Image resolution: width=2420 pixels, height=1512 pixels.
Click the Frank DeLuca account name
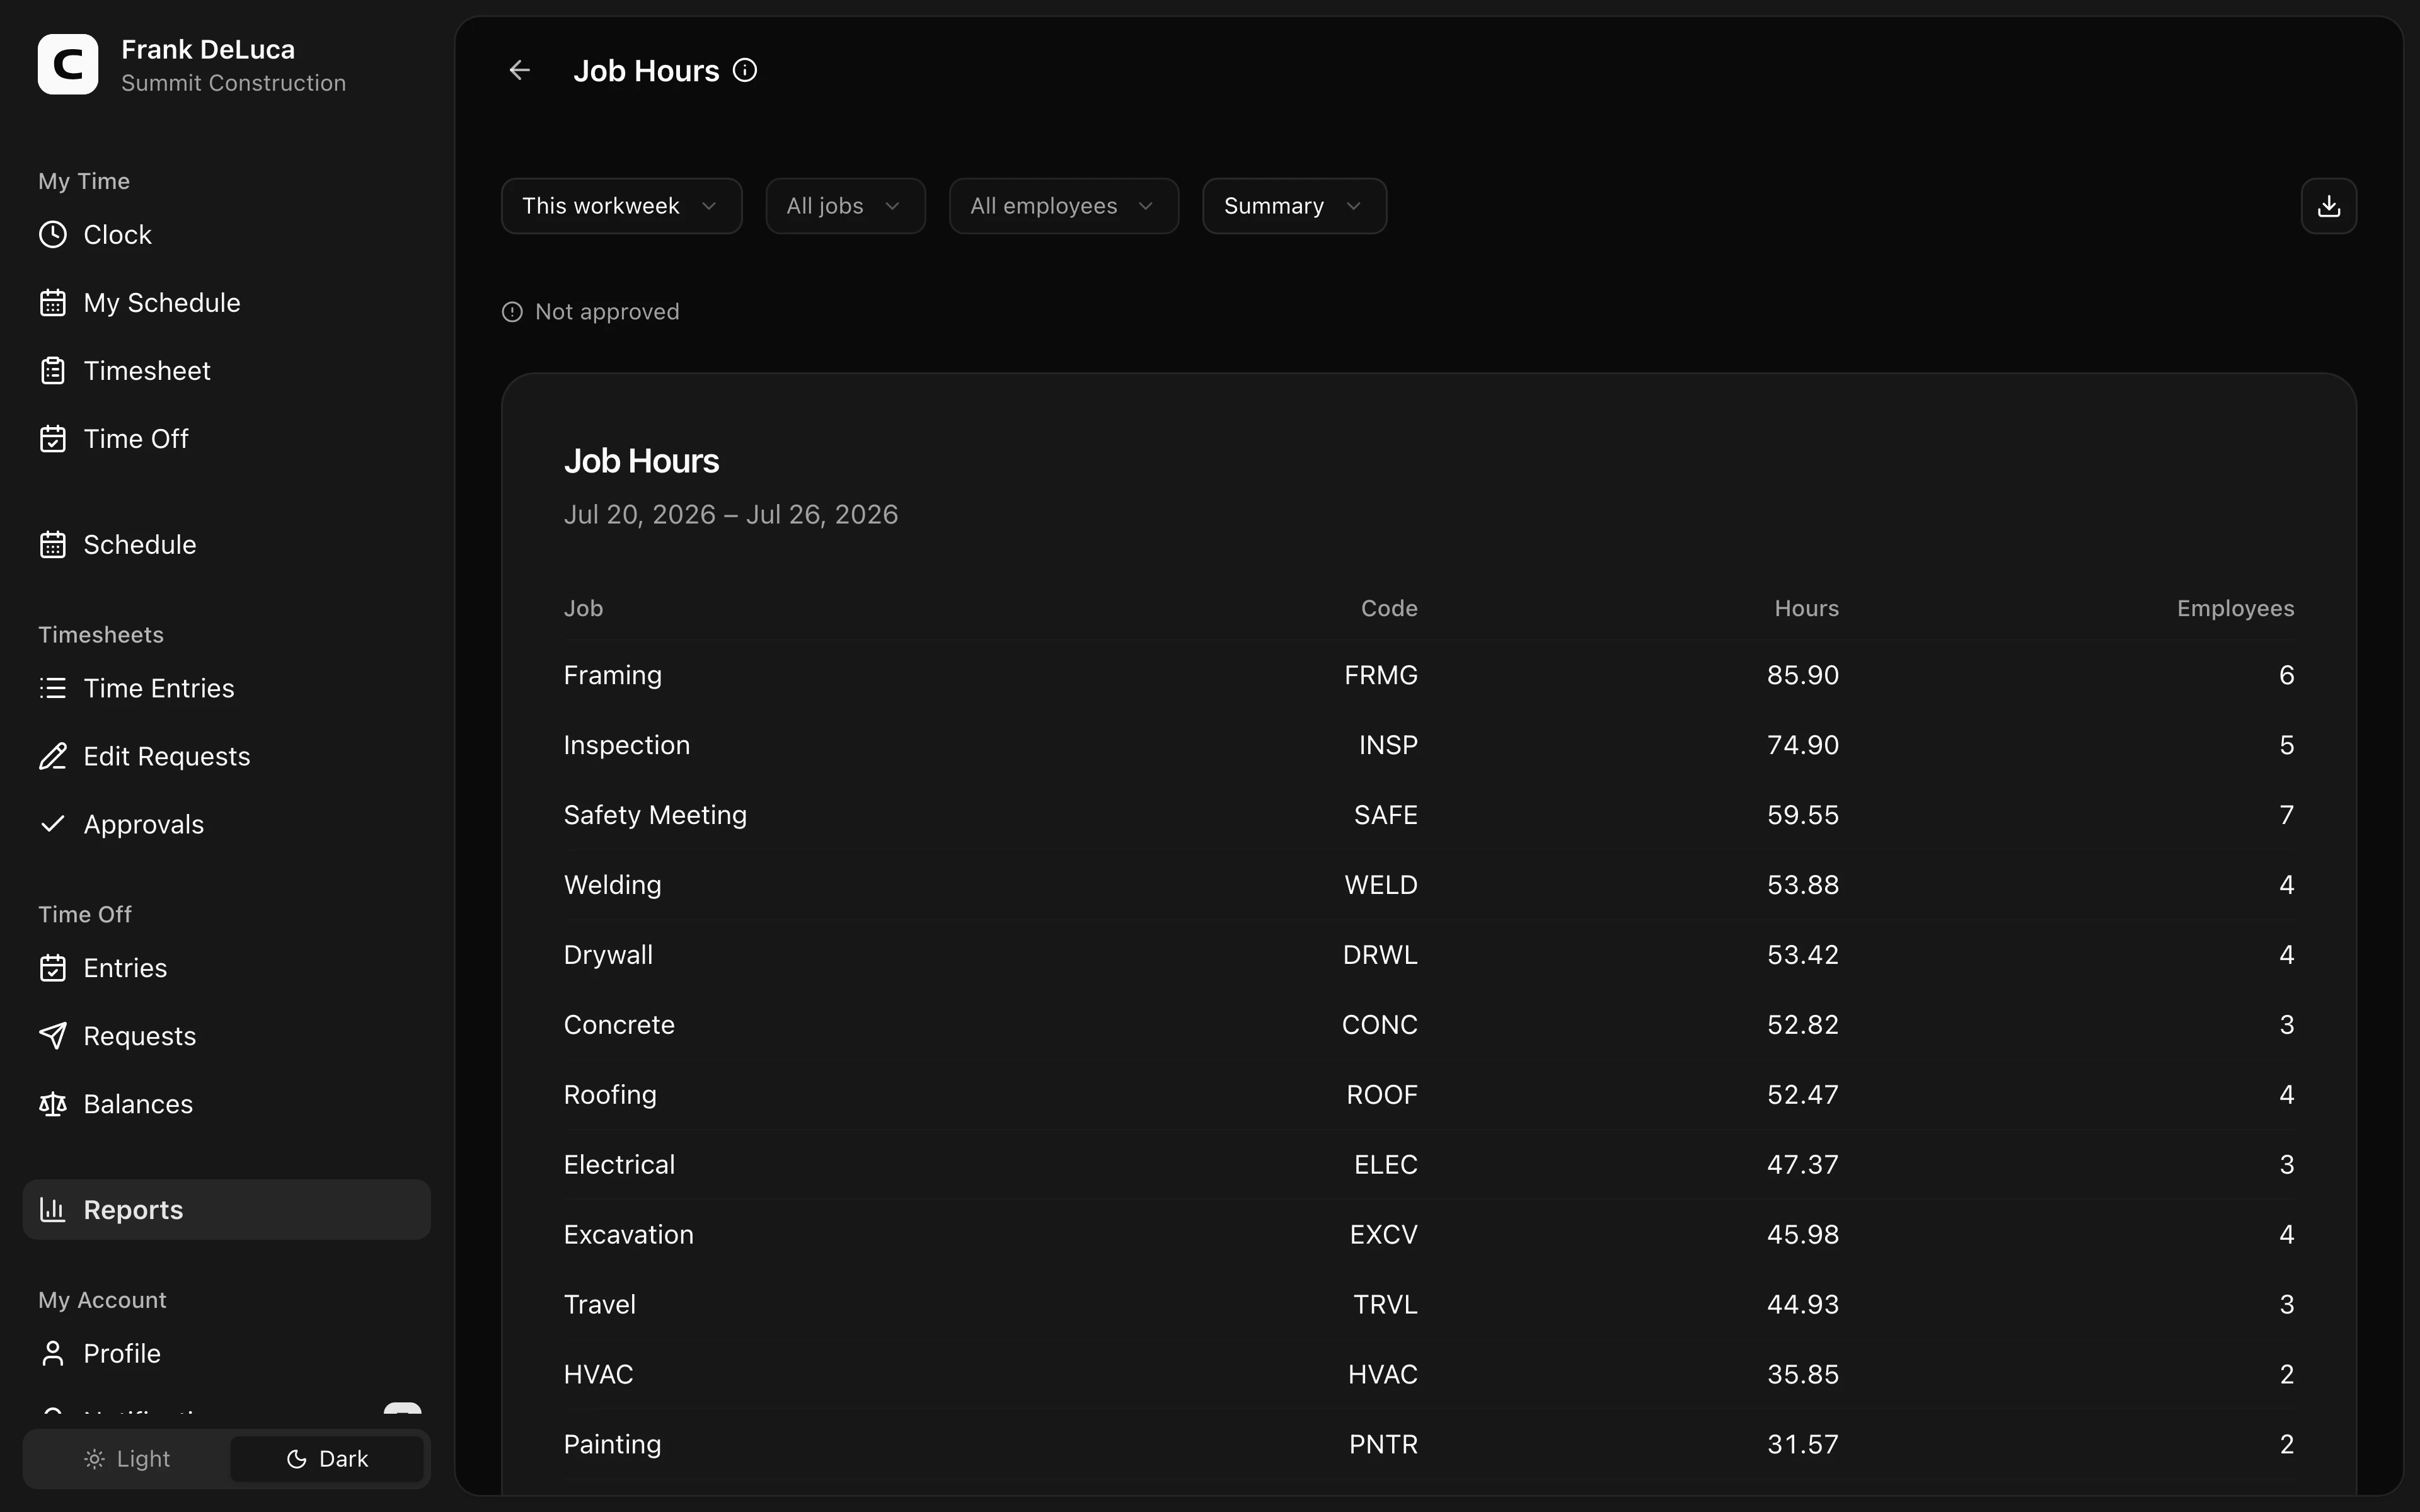[x=208, y=50]
